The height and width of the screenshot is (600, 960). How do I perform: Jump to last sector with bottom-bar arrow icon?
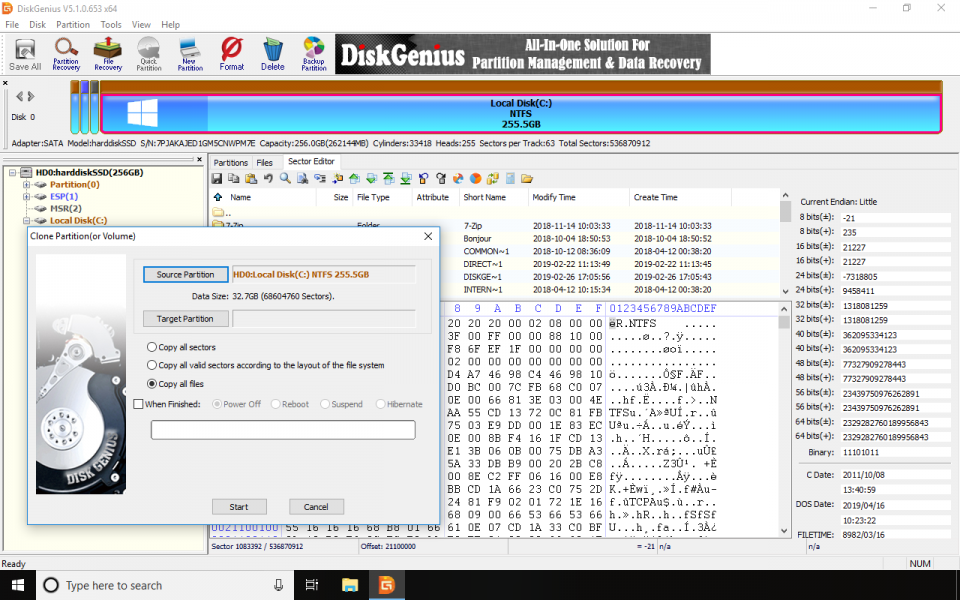point(405,179)
